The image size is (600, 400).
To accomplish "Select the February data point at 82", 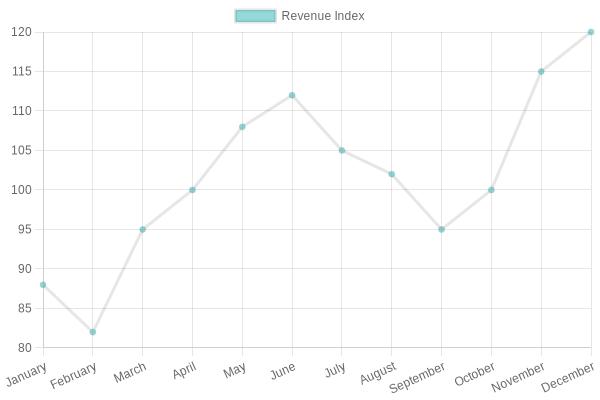I will 93,332.
